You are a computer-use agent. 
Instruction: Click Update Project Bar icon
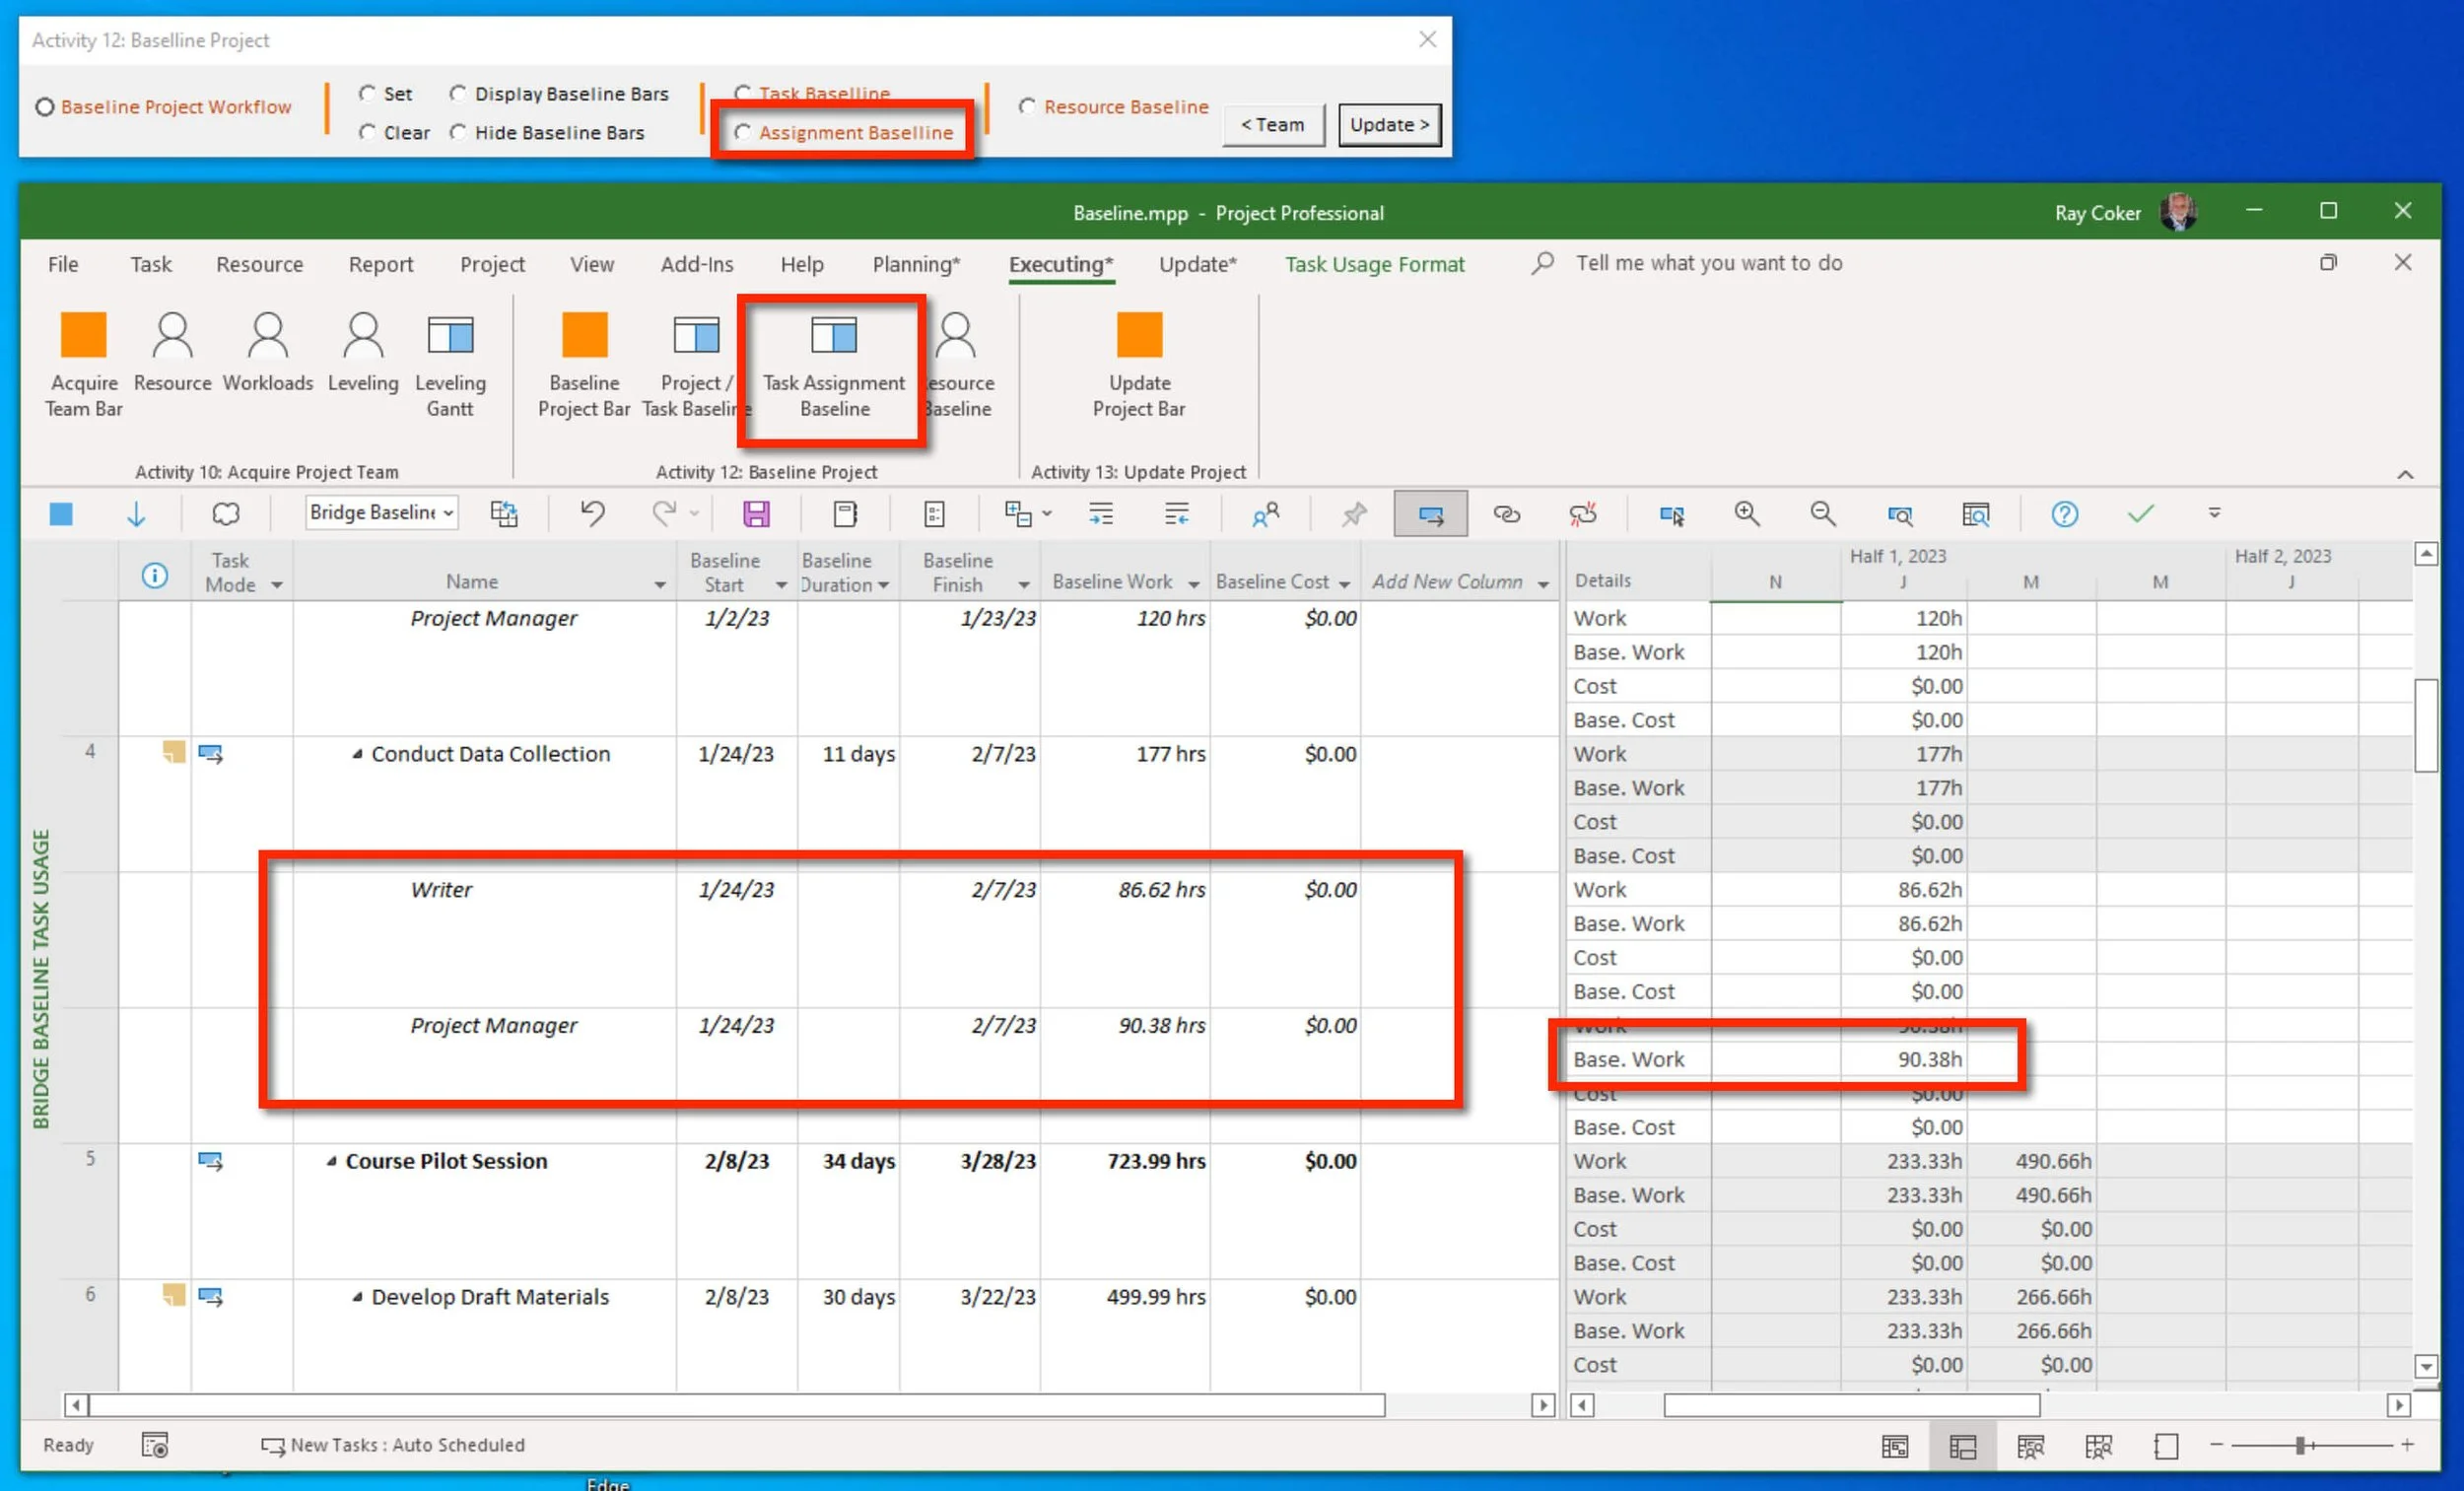[x=1138, y=336]
